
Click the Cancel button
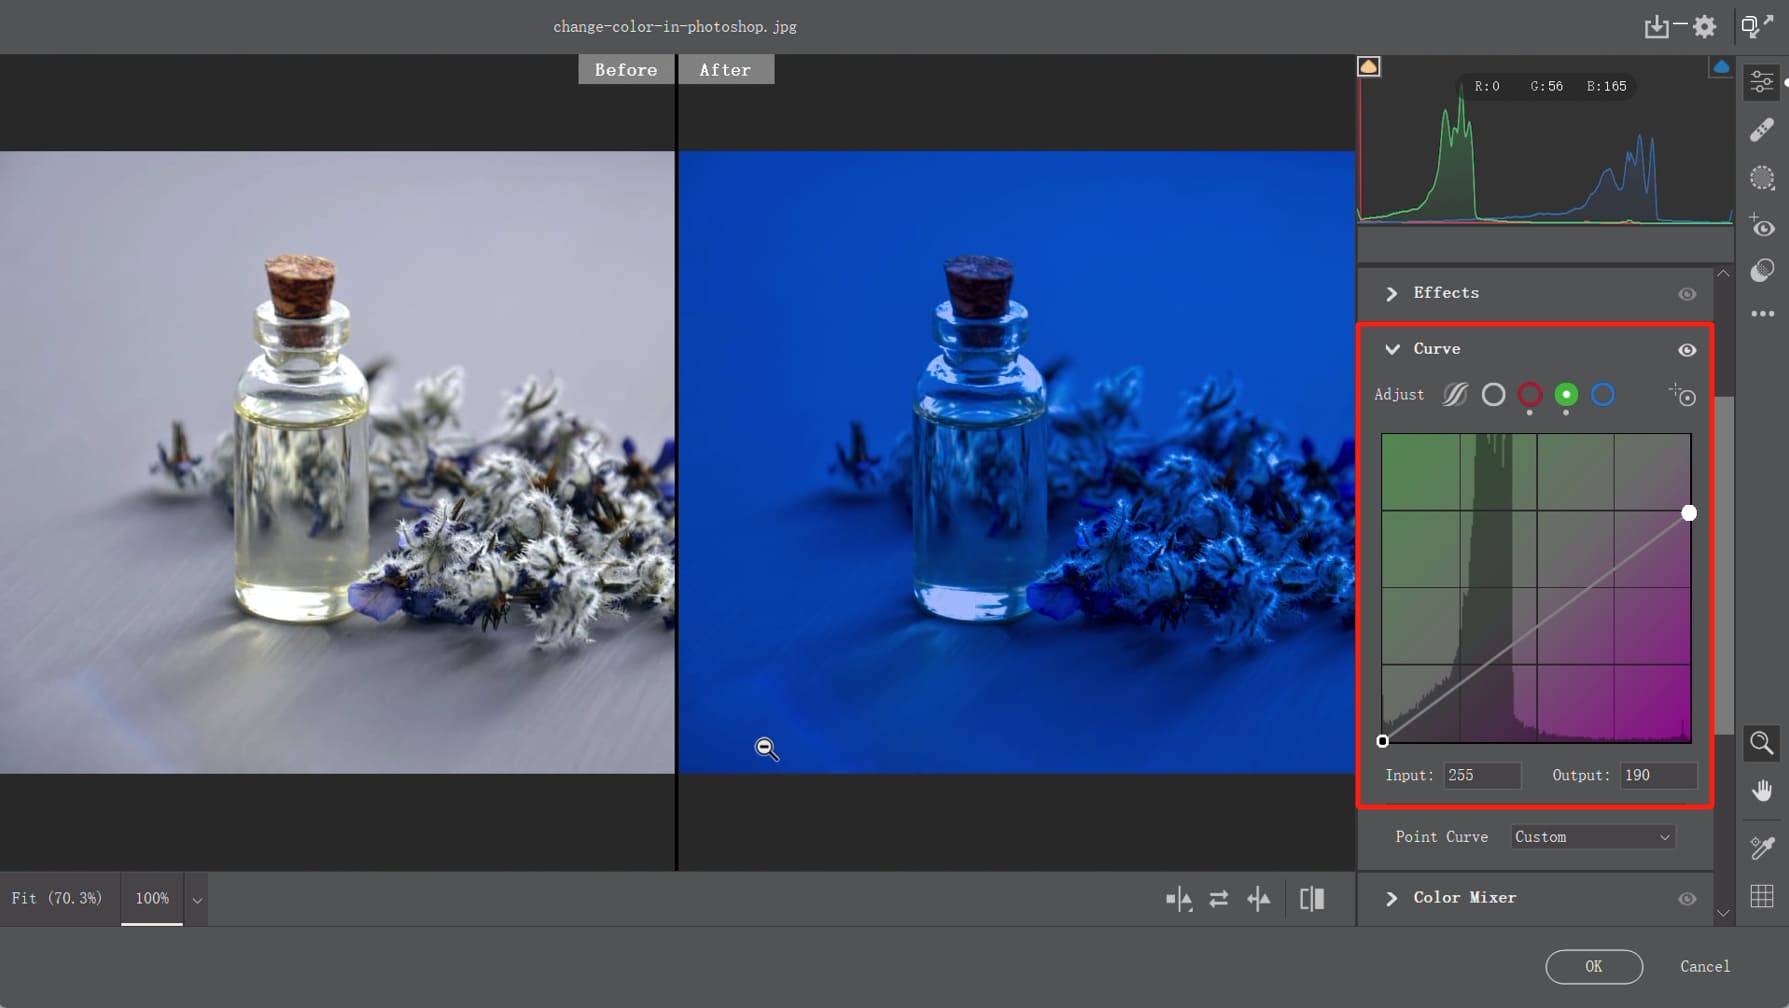1705,966
